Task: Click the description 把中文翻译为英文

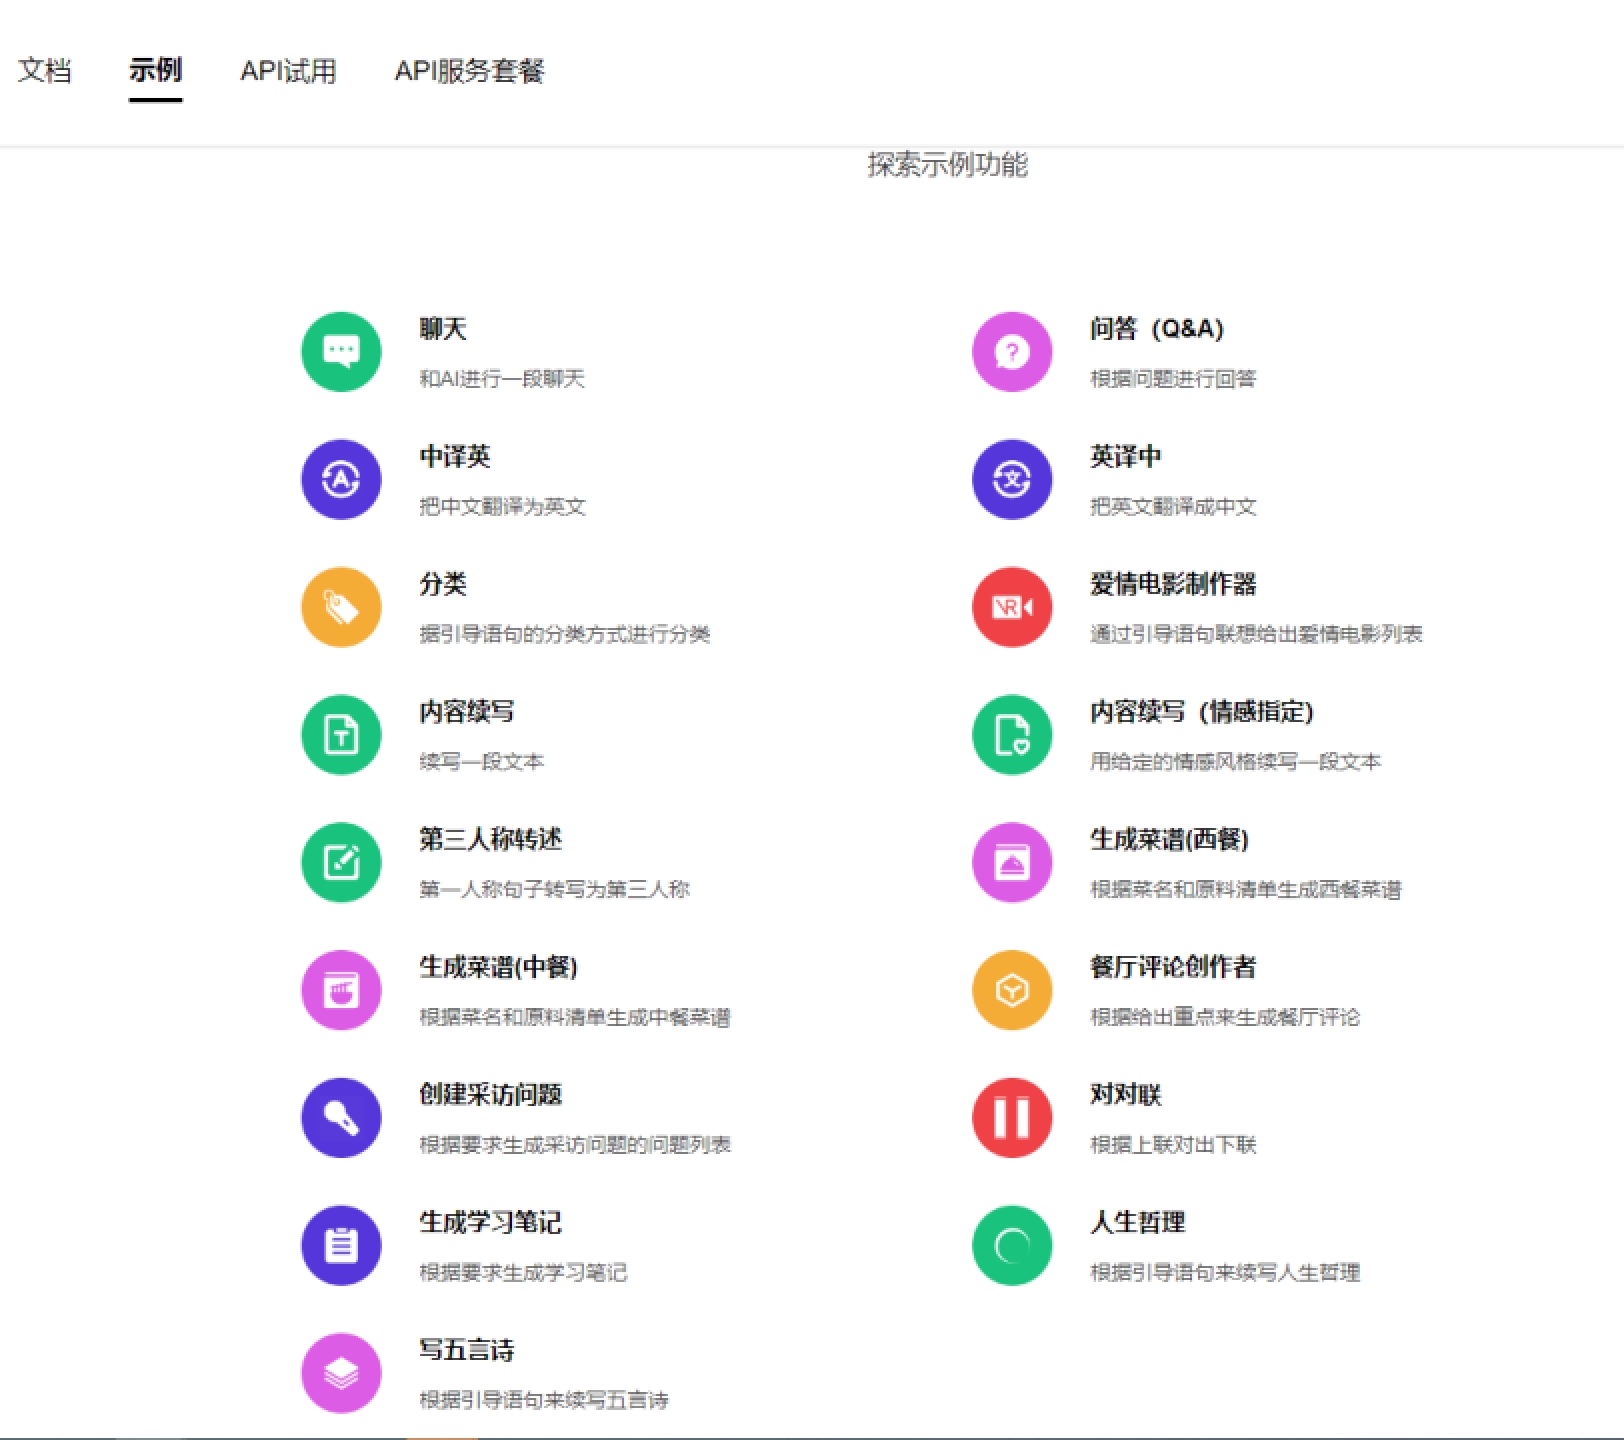Action: [503, 506]
